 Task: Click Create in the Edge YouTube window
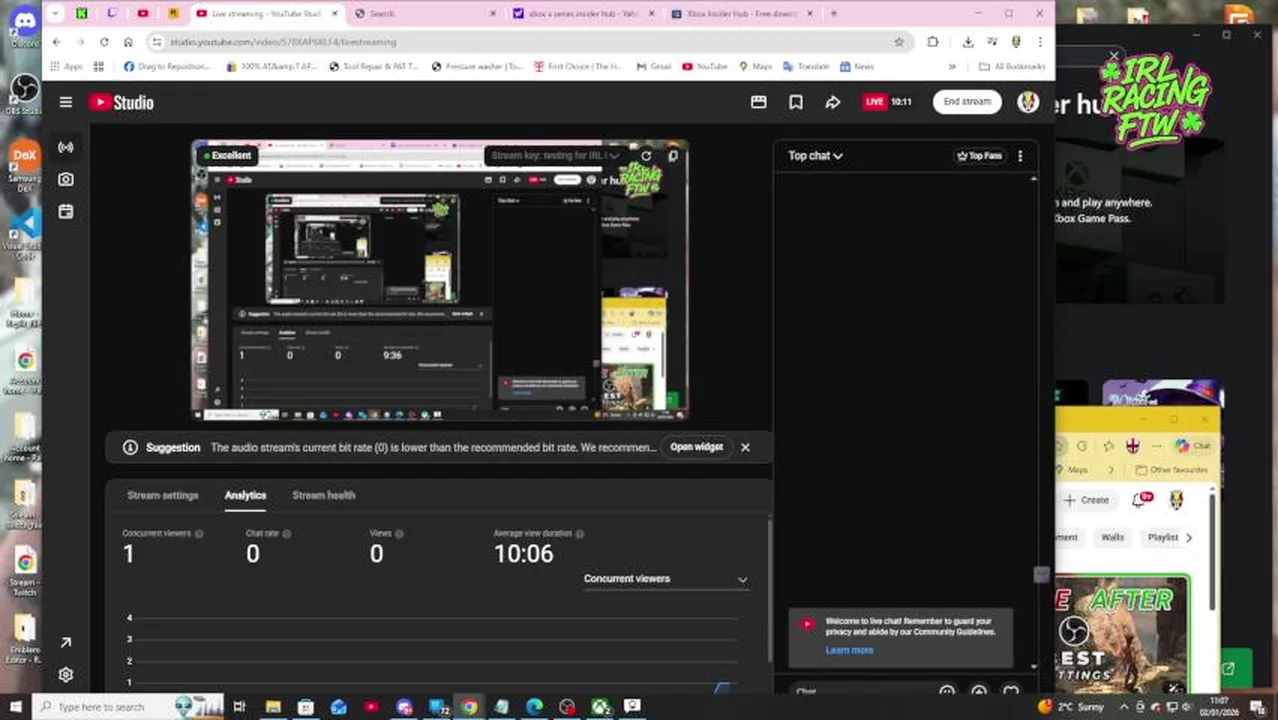(1087, 500)
